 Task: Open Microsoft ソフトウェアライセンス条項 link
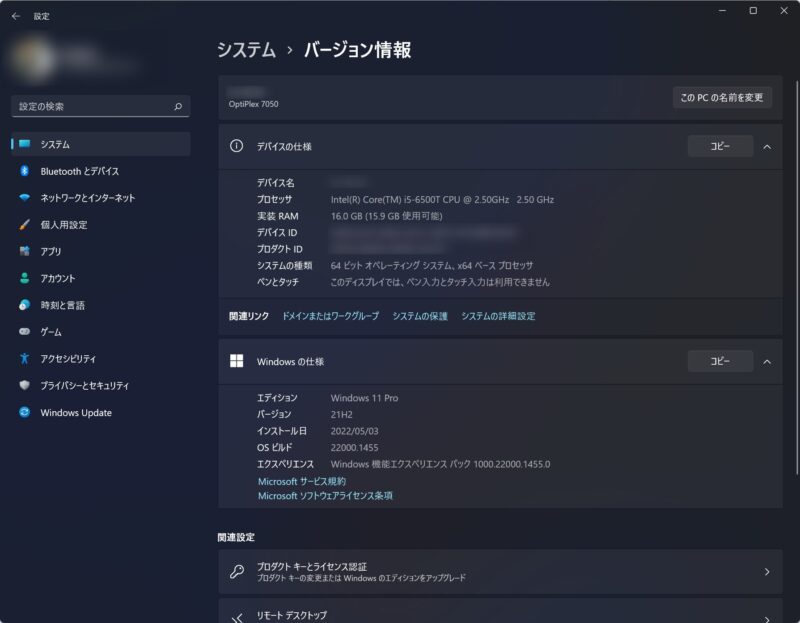coord(325,495)
